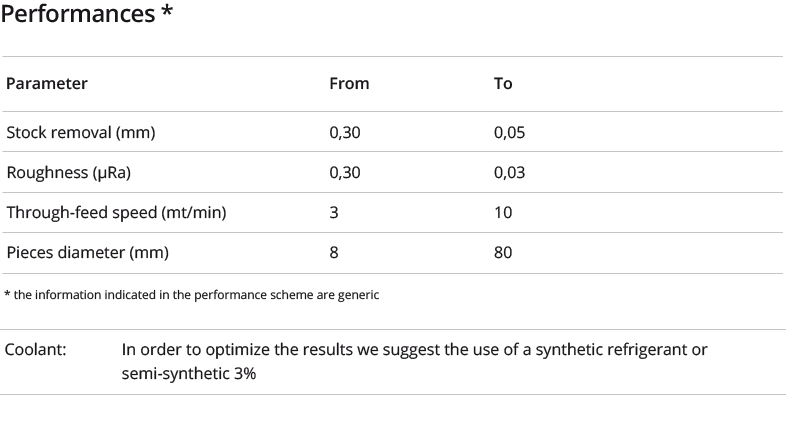This screenshot has height=422, width=786.
Task: Select the Stock removal (mm) row label
Action: point(81,132)
